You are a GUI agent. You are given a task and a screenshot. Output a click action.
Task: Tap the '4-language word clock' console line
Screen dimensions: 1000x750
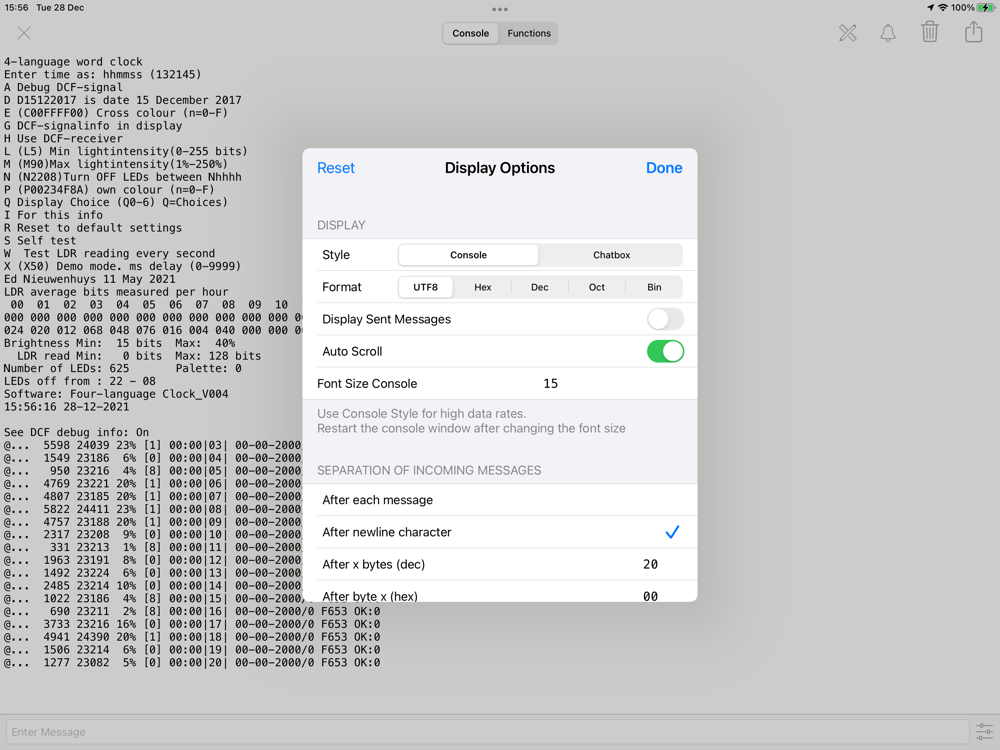(x=73, y=62)
